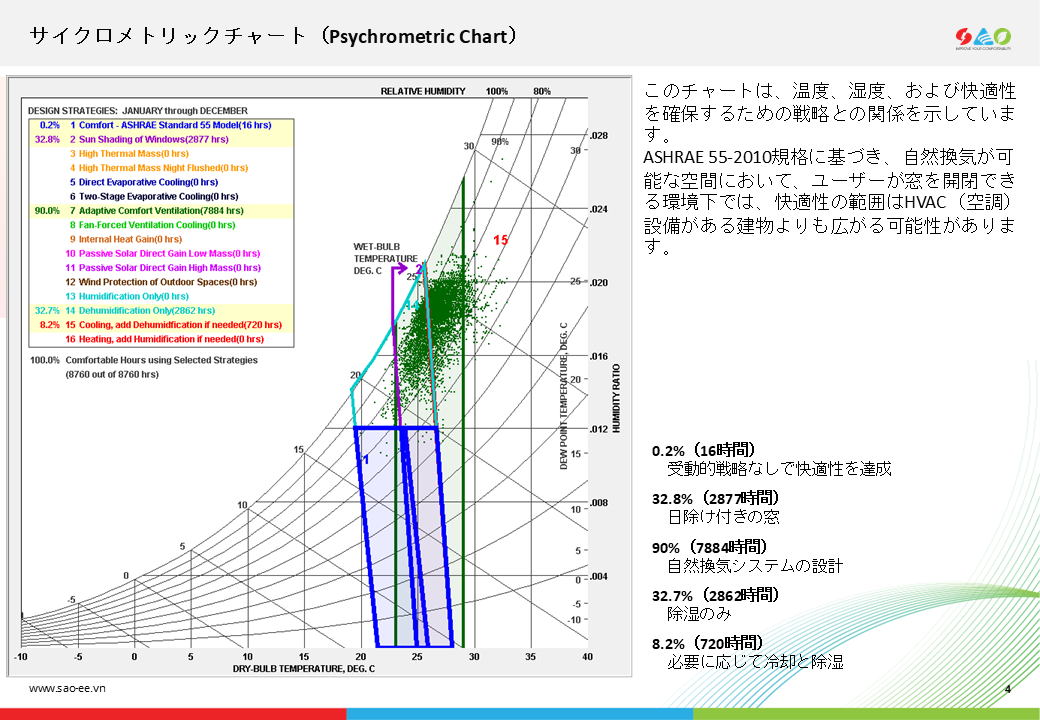This screenshot has height=720, width=1040.
Task: Click the '-10' dry-bulb axis tick value
Action: pos(21,656)
